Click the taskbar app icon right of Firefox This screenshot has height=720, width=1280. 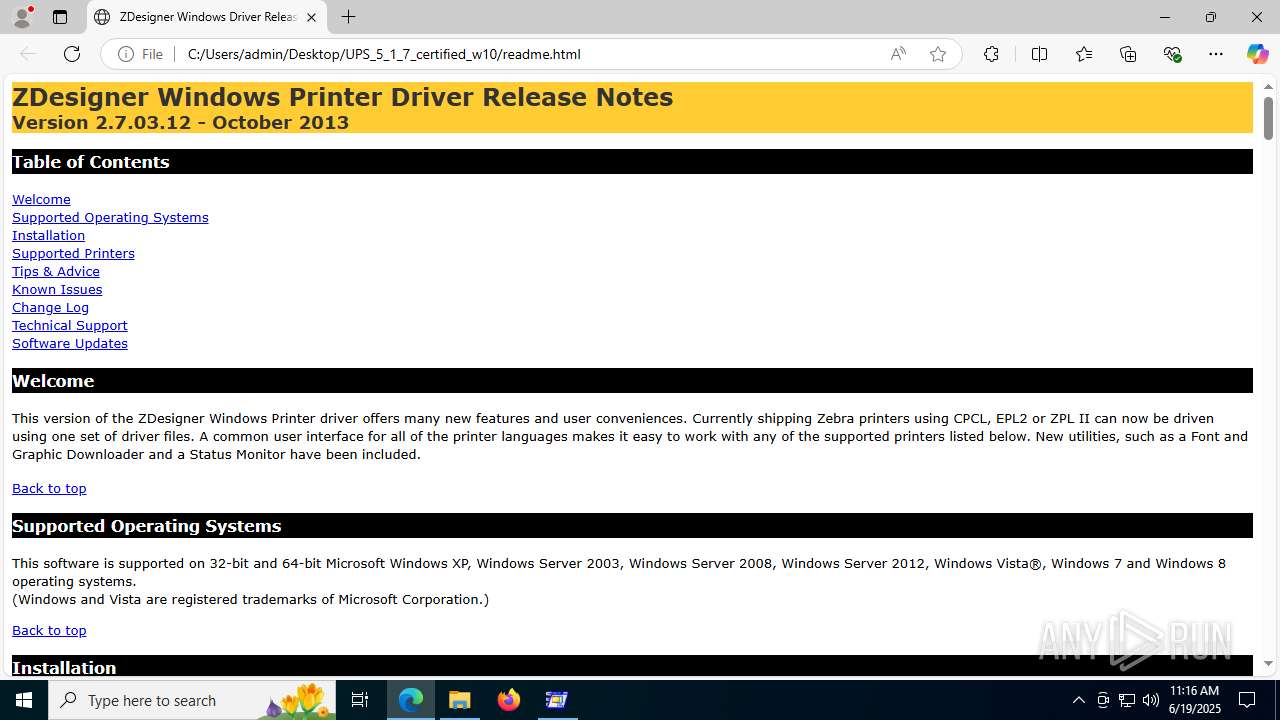click(557, 700)
